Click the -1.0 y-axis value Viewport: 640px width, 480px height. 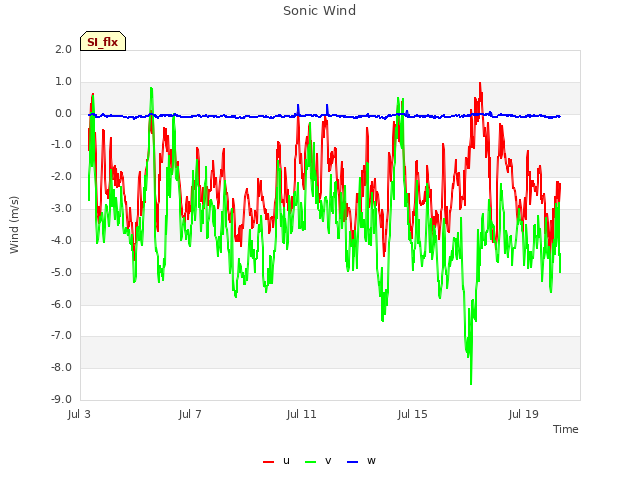61,144
